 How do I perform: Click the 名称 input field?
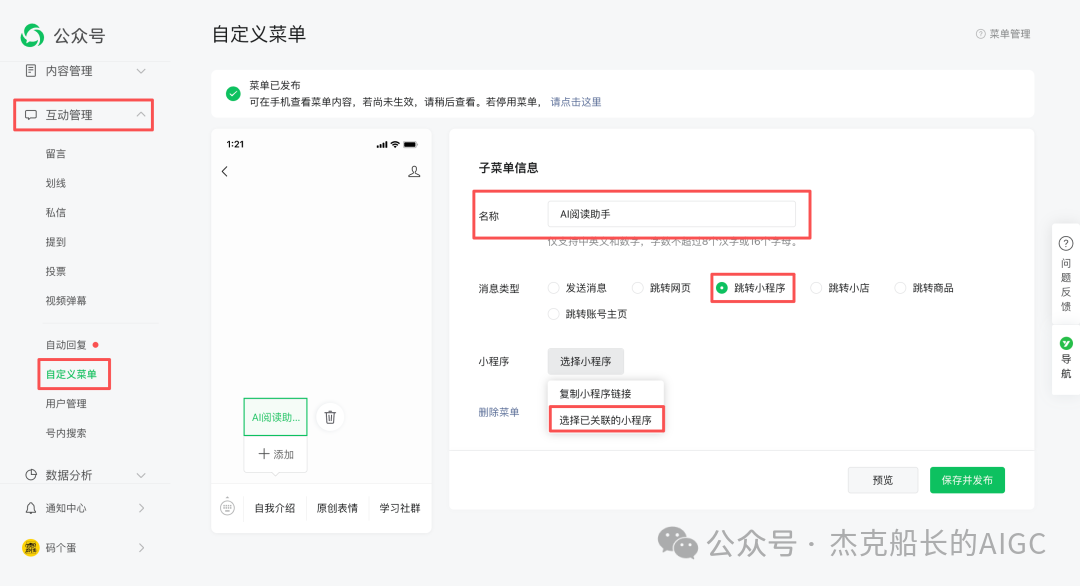(x=672, y=214)
